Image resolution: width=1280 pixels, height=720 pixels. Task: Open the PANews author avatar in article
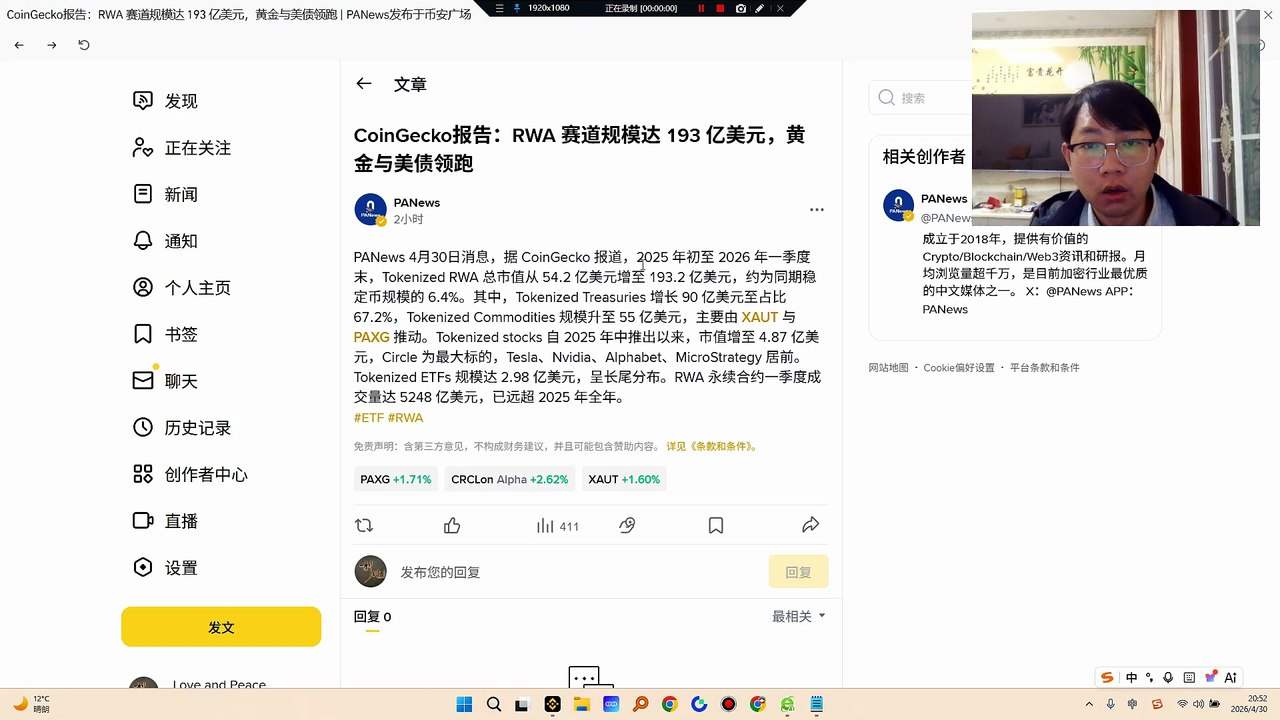371,210
